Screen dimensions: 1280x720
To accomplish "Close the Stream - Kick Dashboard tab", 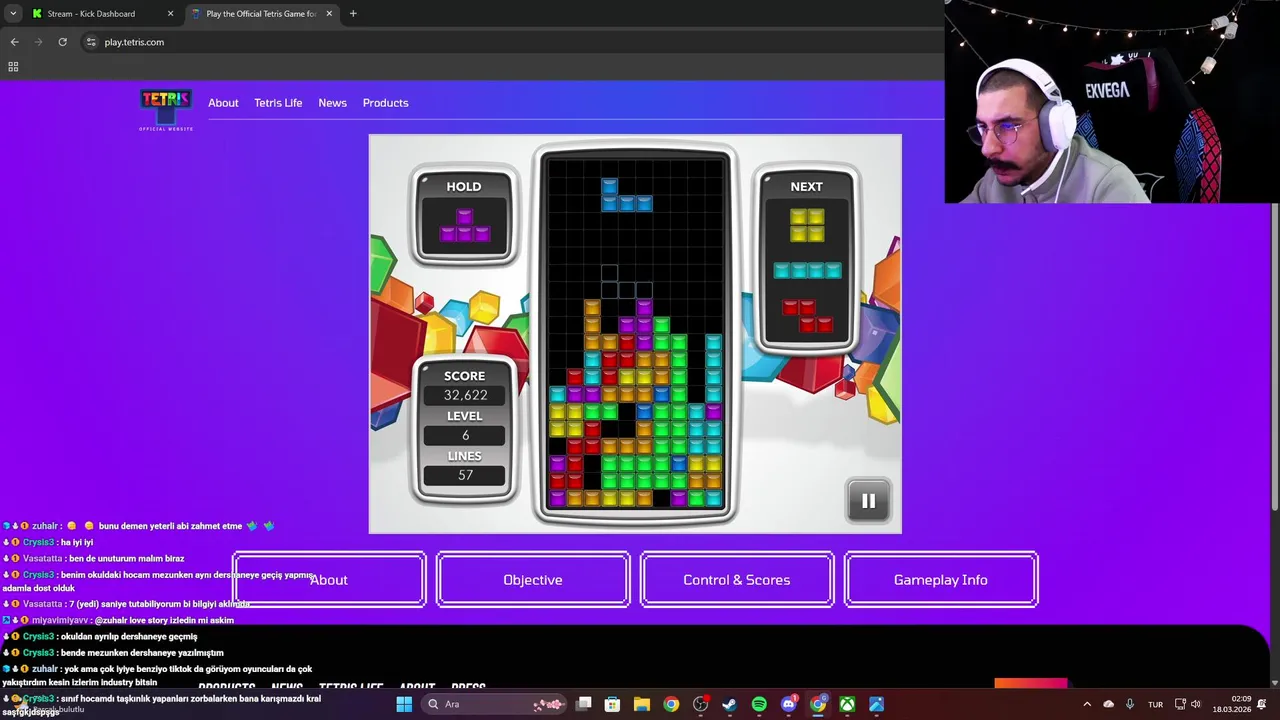I will click(x=170, y=14).
